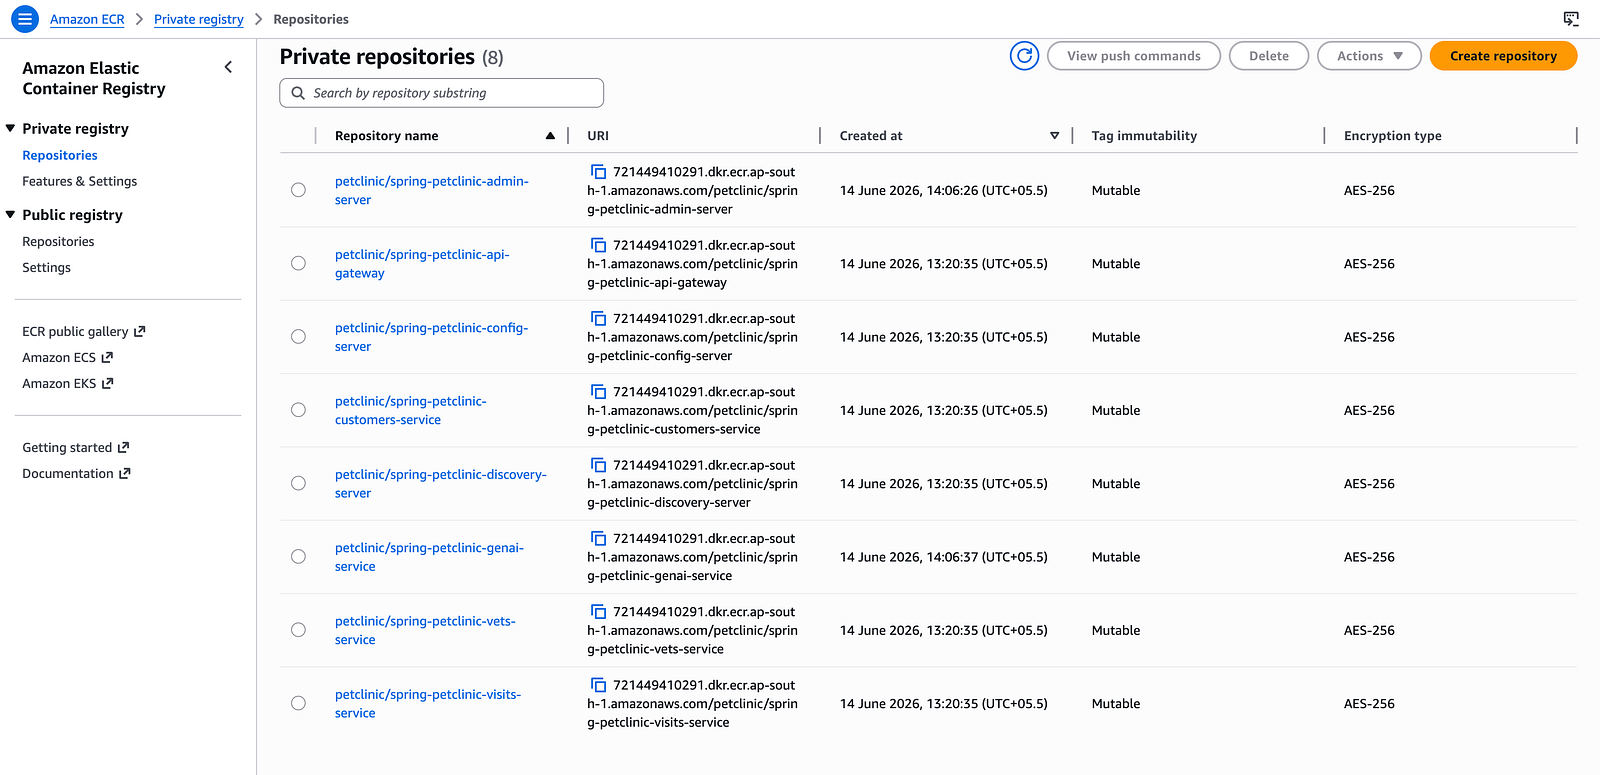
Task: Click external link icon beside ECR public gallery
Action: pos(140,331)
